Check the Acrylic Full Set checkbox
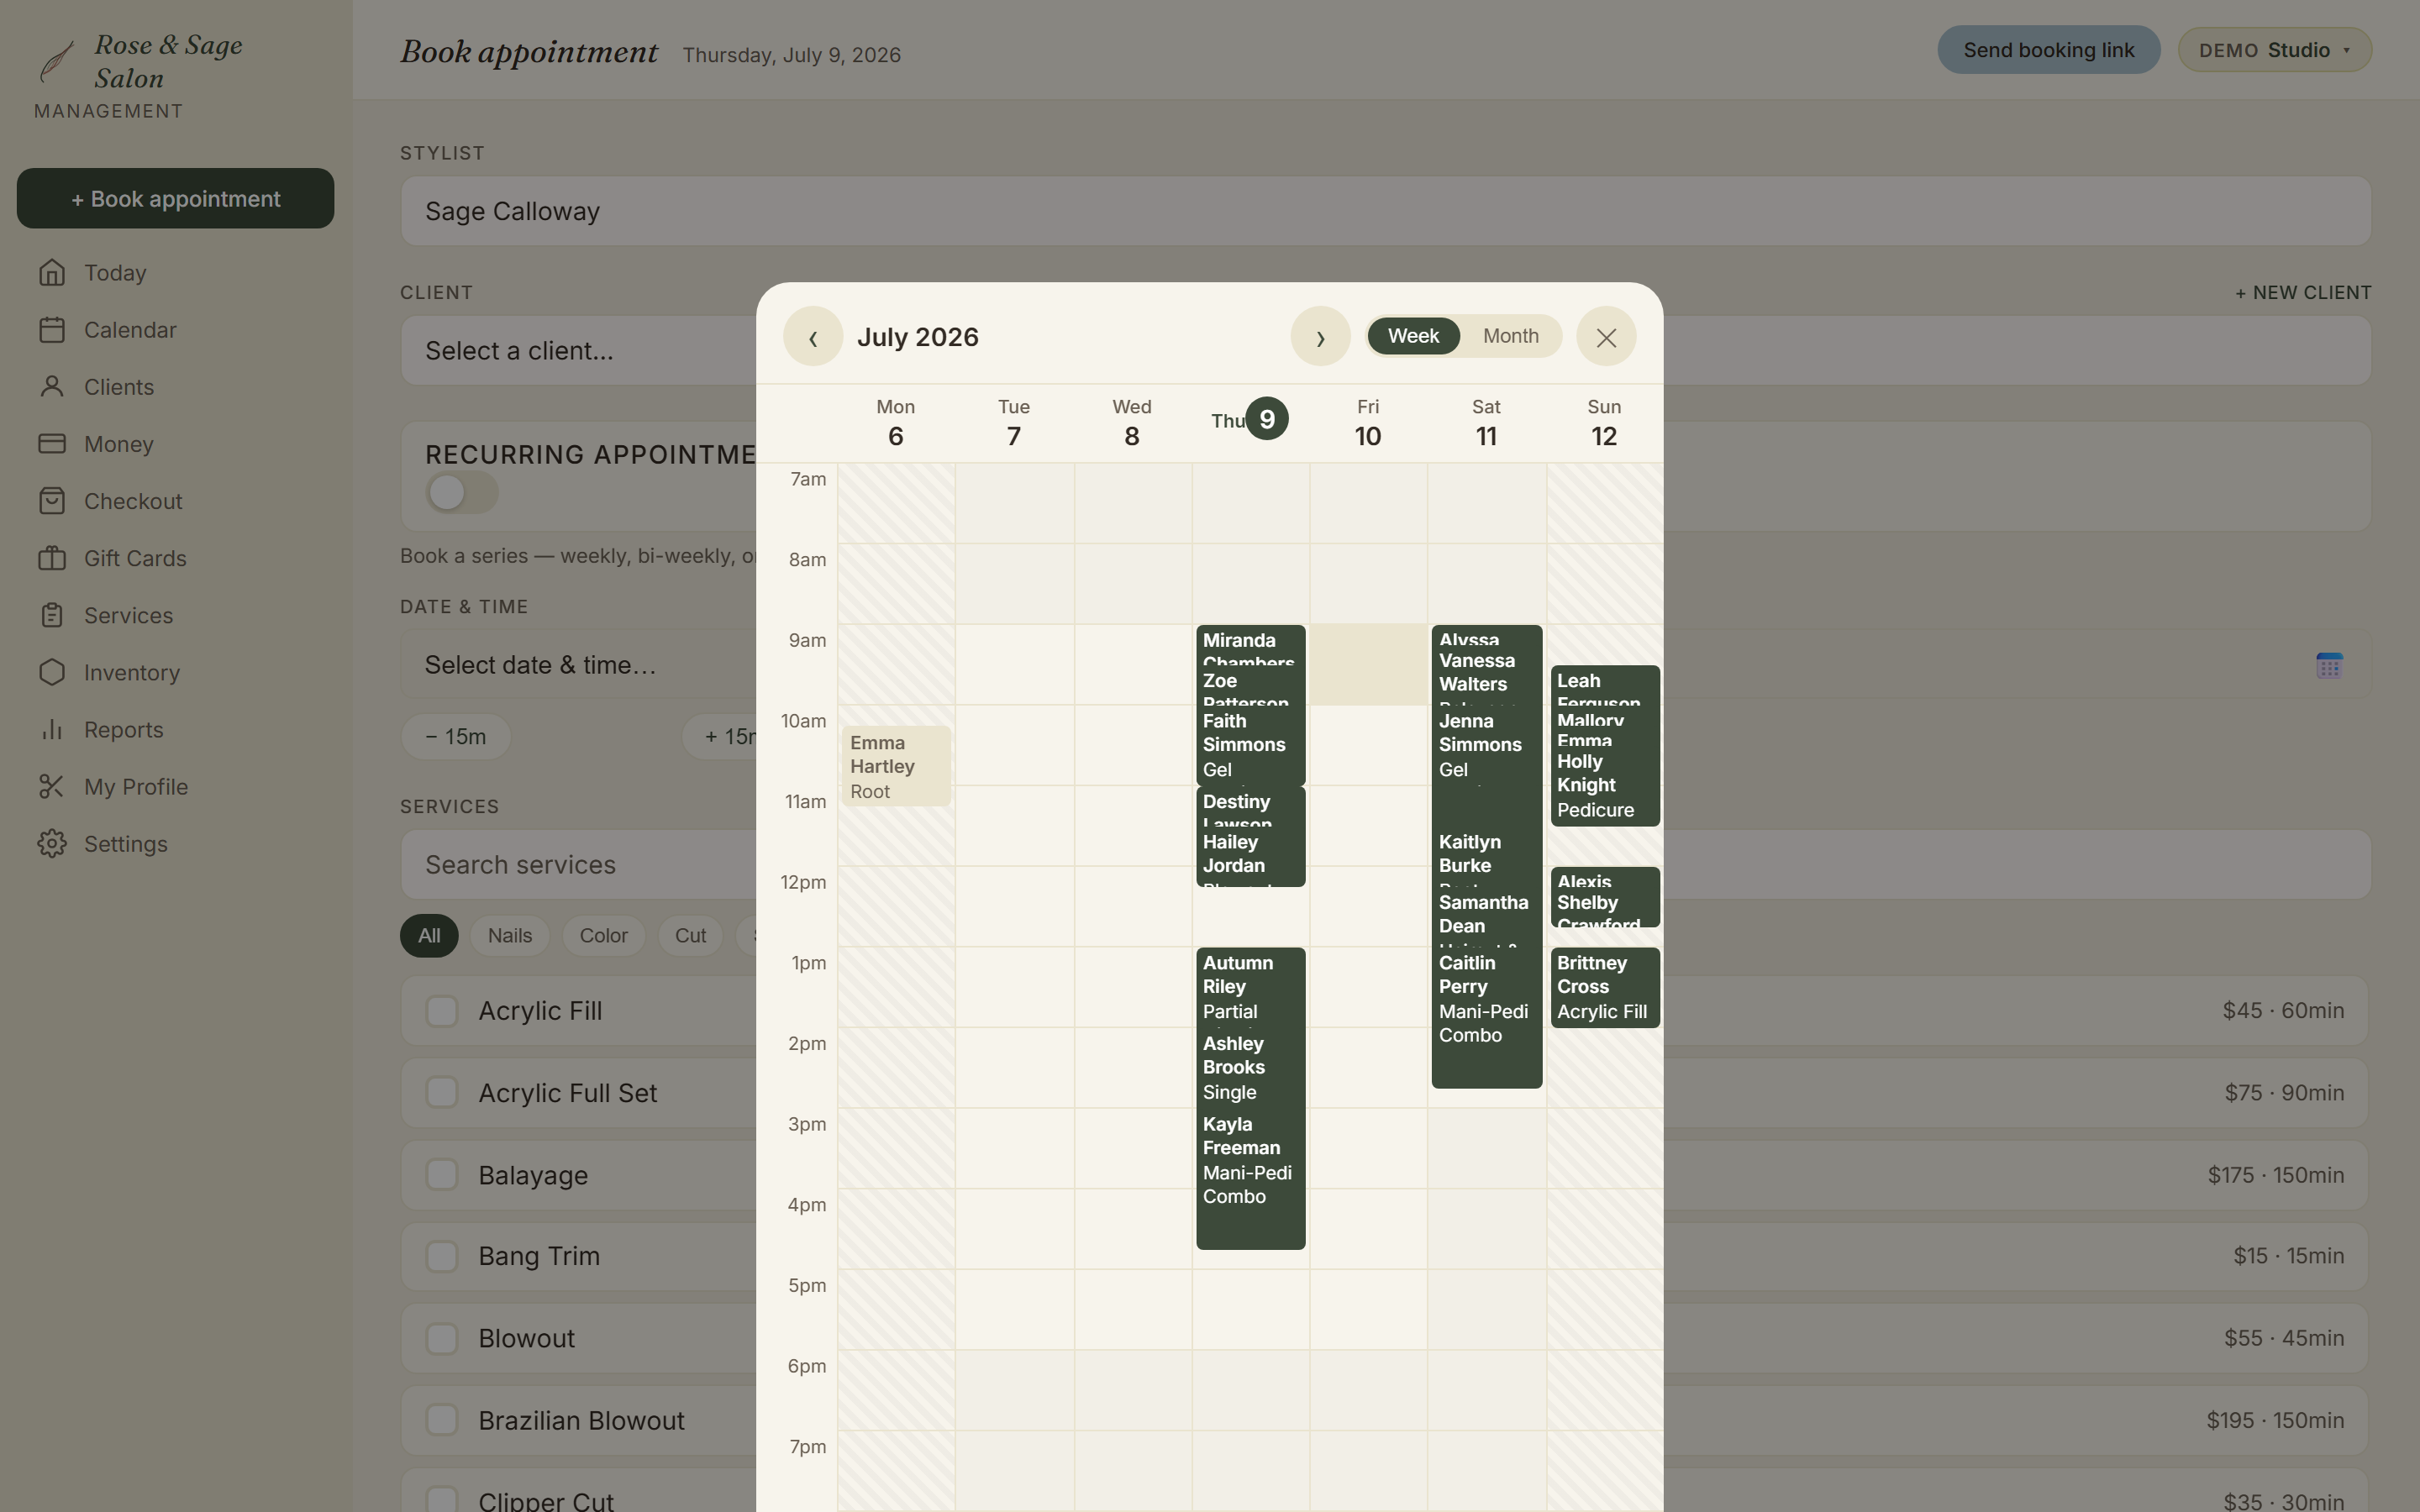Screen dimensions: 2420x1512 pos(442,1092)
